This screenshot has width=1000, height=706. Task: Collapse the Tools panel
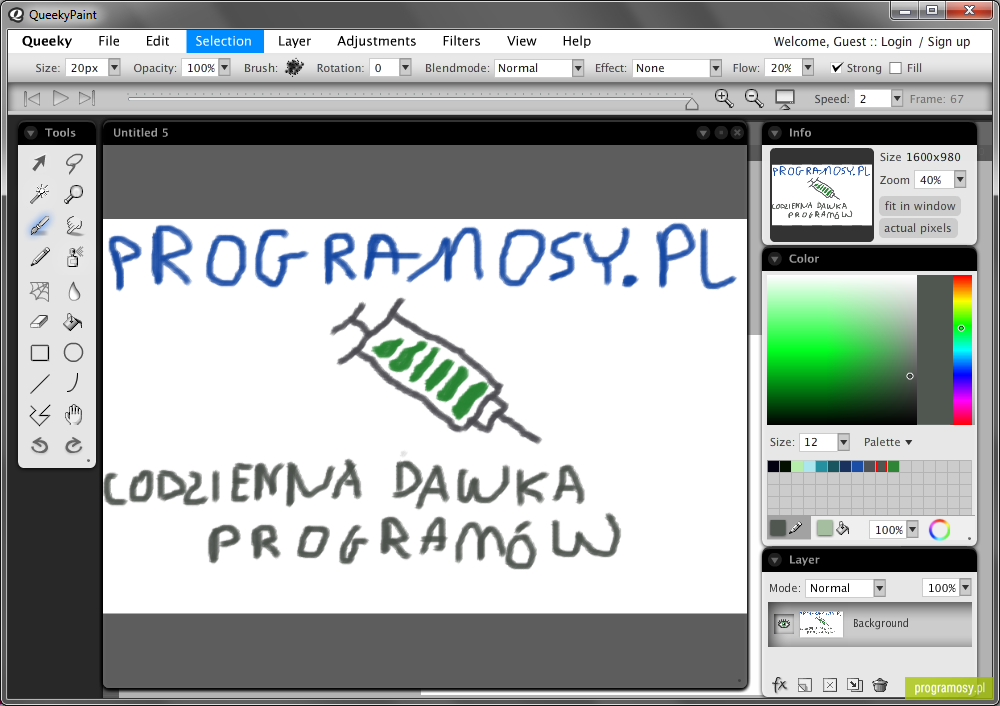tap(31, 133)
